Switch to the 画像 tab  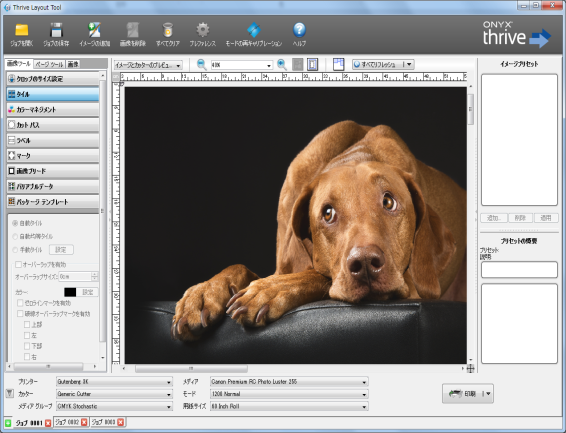tap(73, 64)
